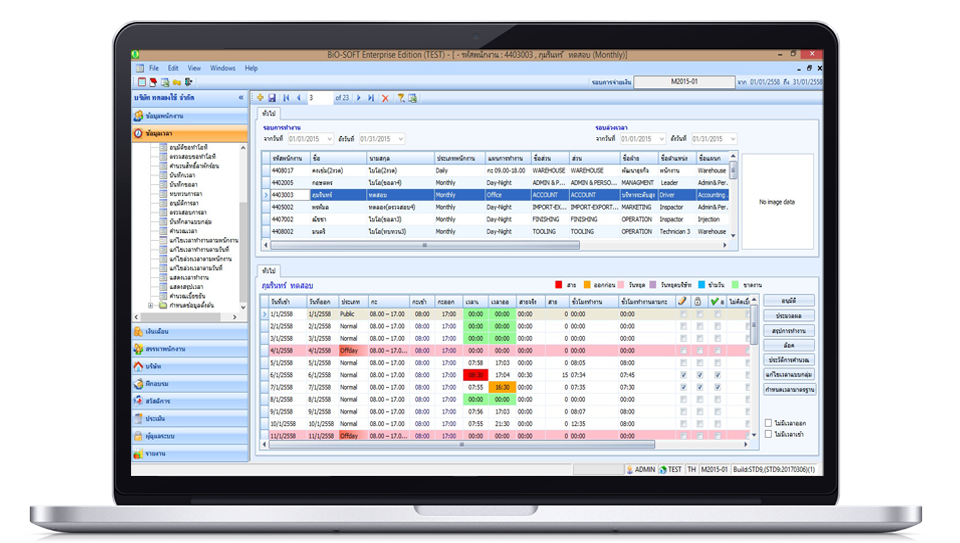
Task: Click the calendar window icon in the main toolbar
Action: 141,82
